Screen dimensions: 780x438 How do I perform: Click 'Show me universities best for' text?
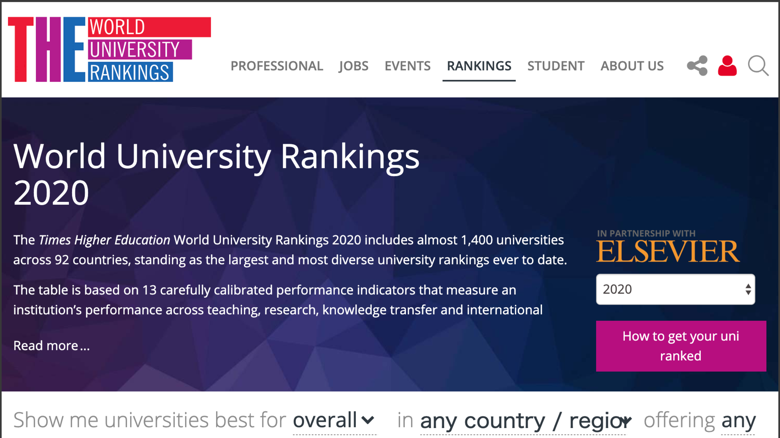[150, 420]
